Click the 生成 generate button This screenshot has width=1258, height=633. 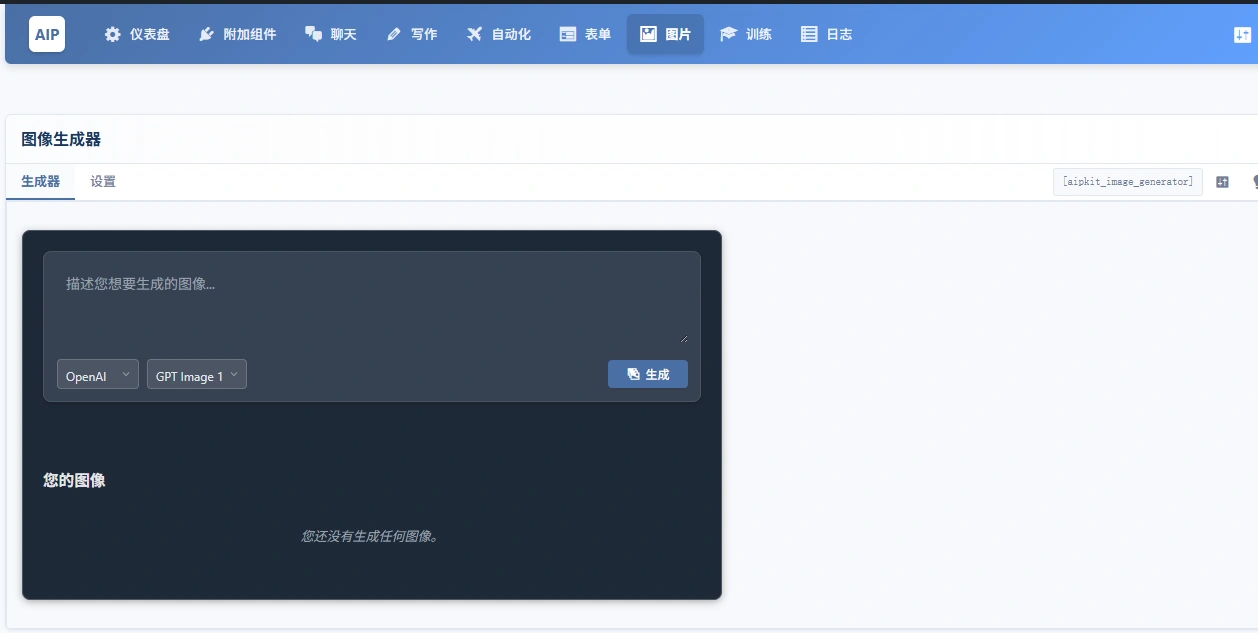647,374
